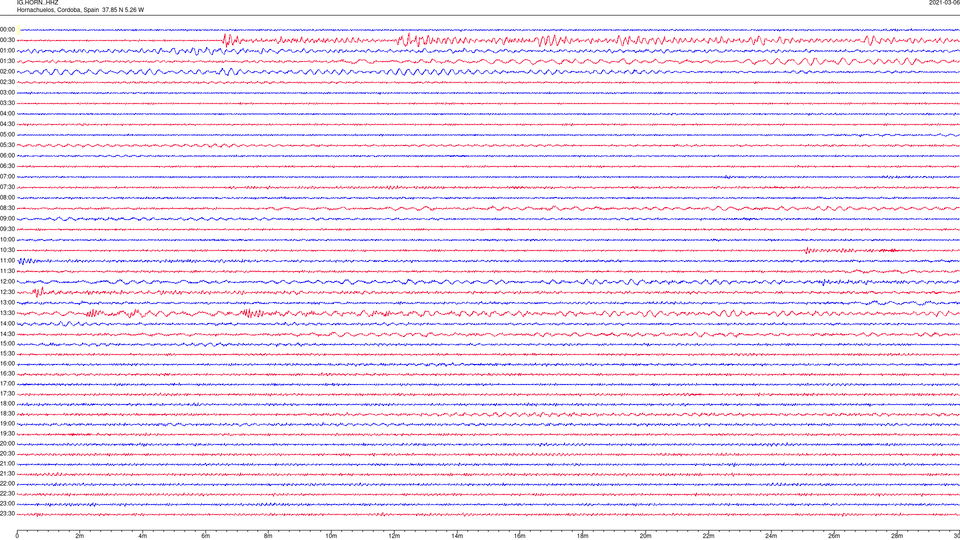Select the 23:30 trace label
The width and height of the screenshot is (960, 540).
7,513
